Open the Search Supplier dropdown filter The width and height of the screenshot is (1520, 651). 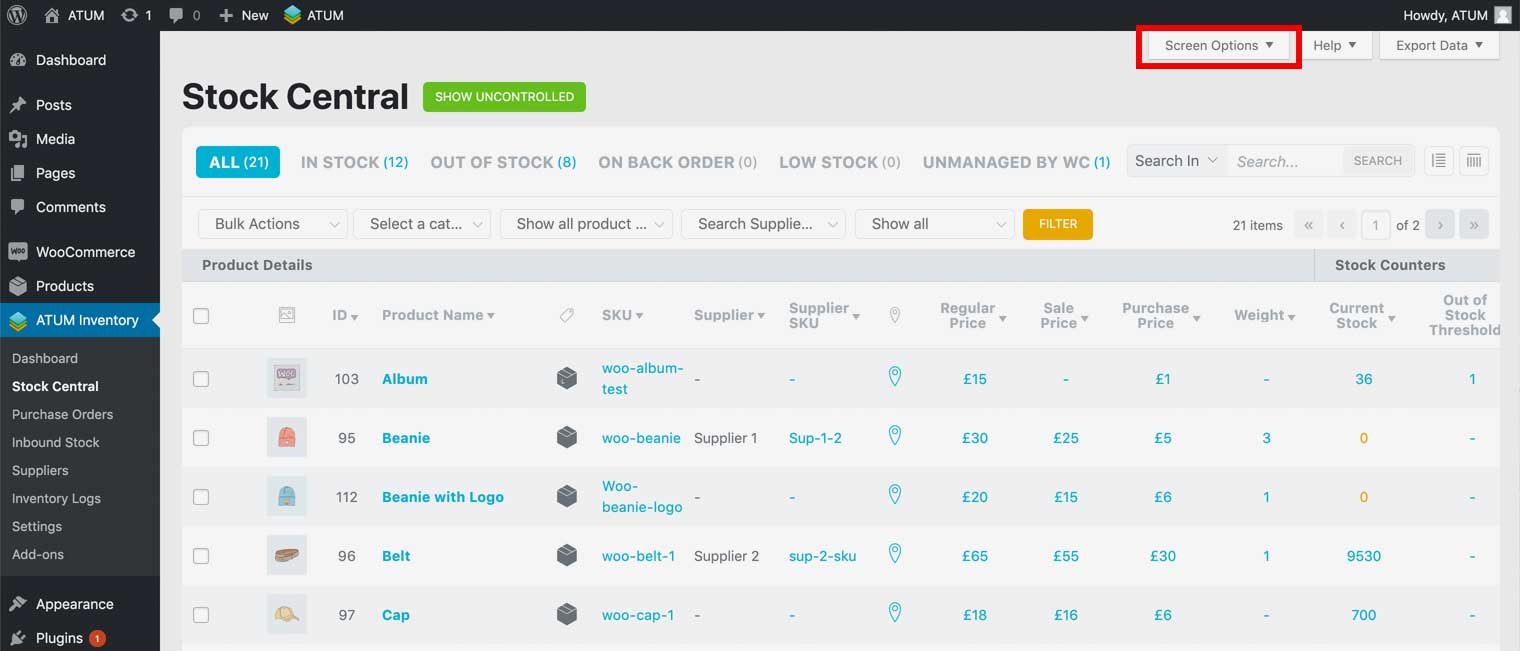point(763,224)
